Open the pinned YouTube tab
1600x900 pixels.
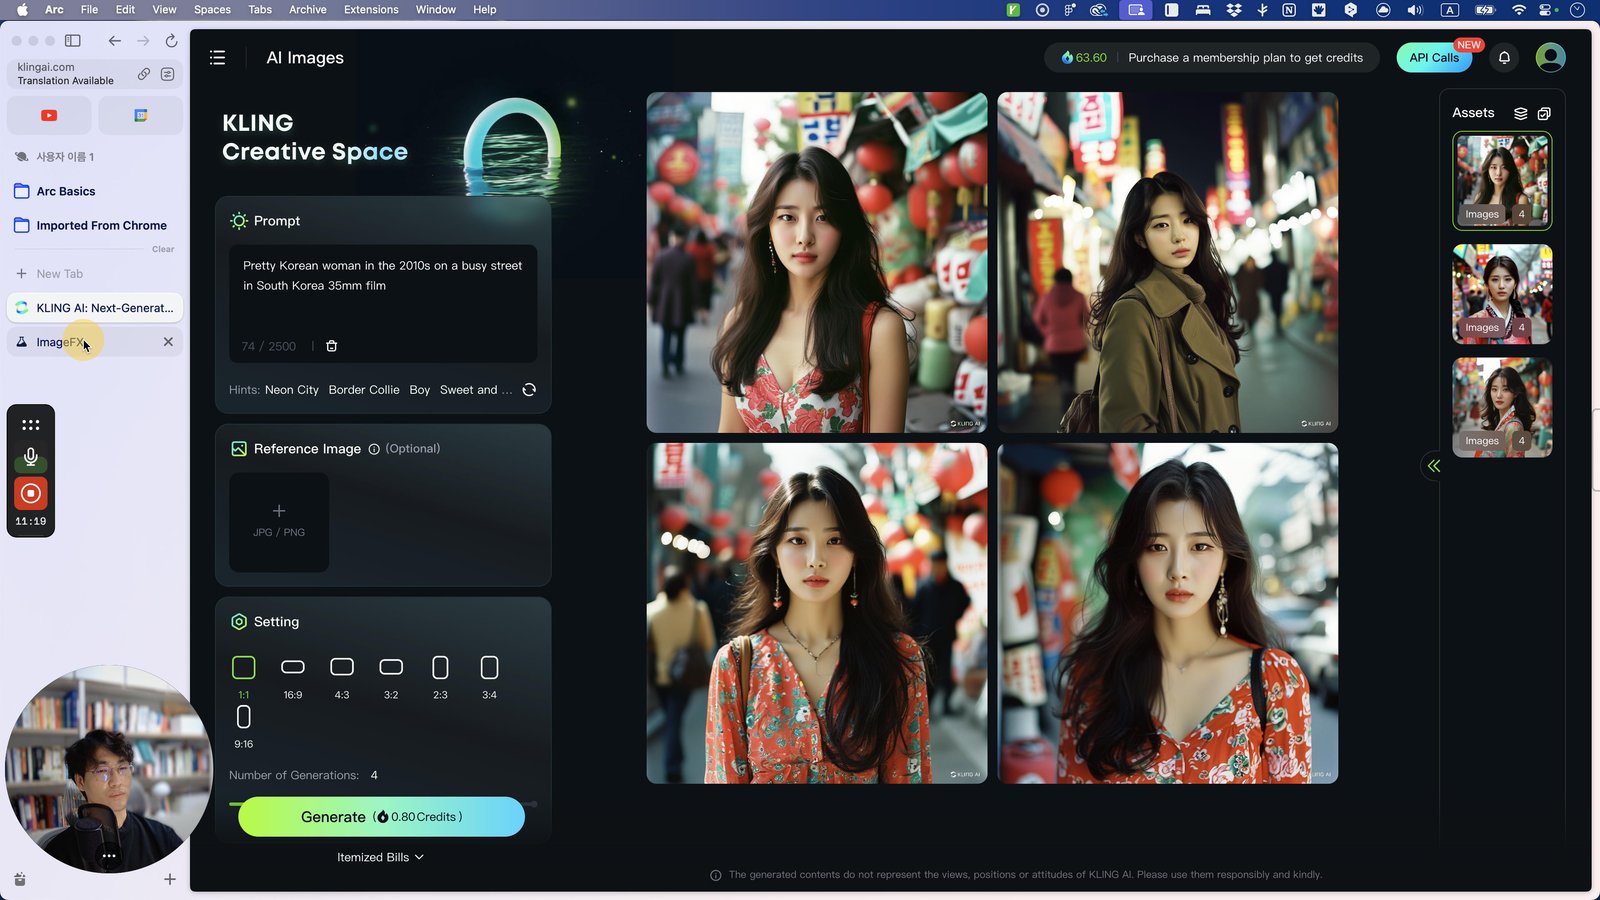(49, 116)
